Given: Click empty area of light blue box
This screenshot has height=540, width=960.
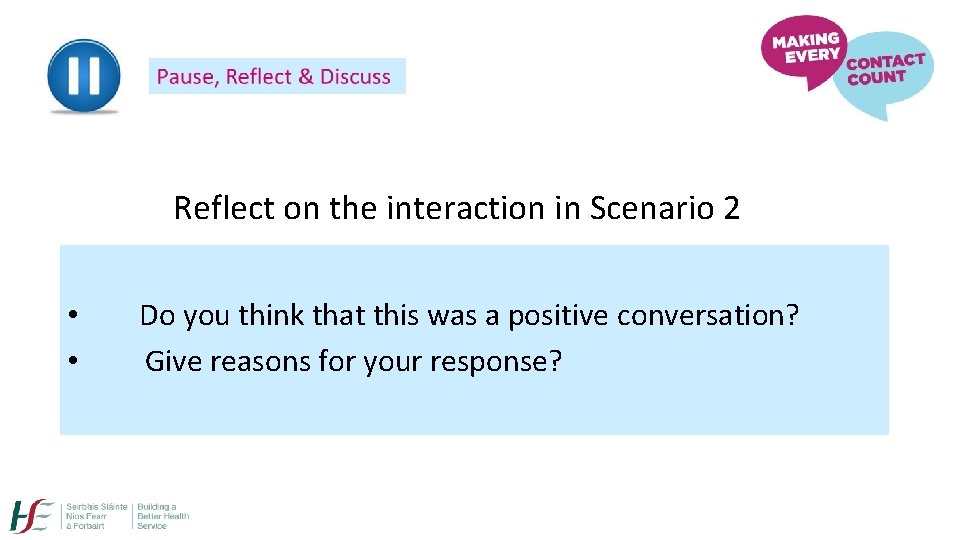Looking at the screenshot, I should click(700, 400).
